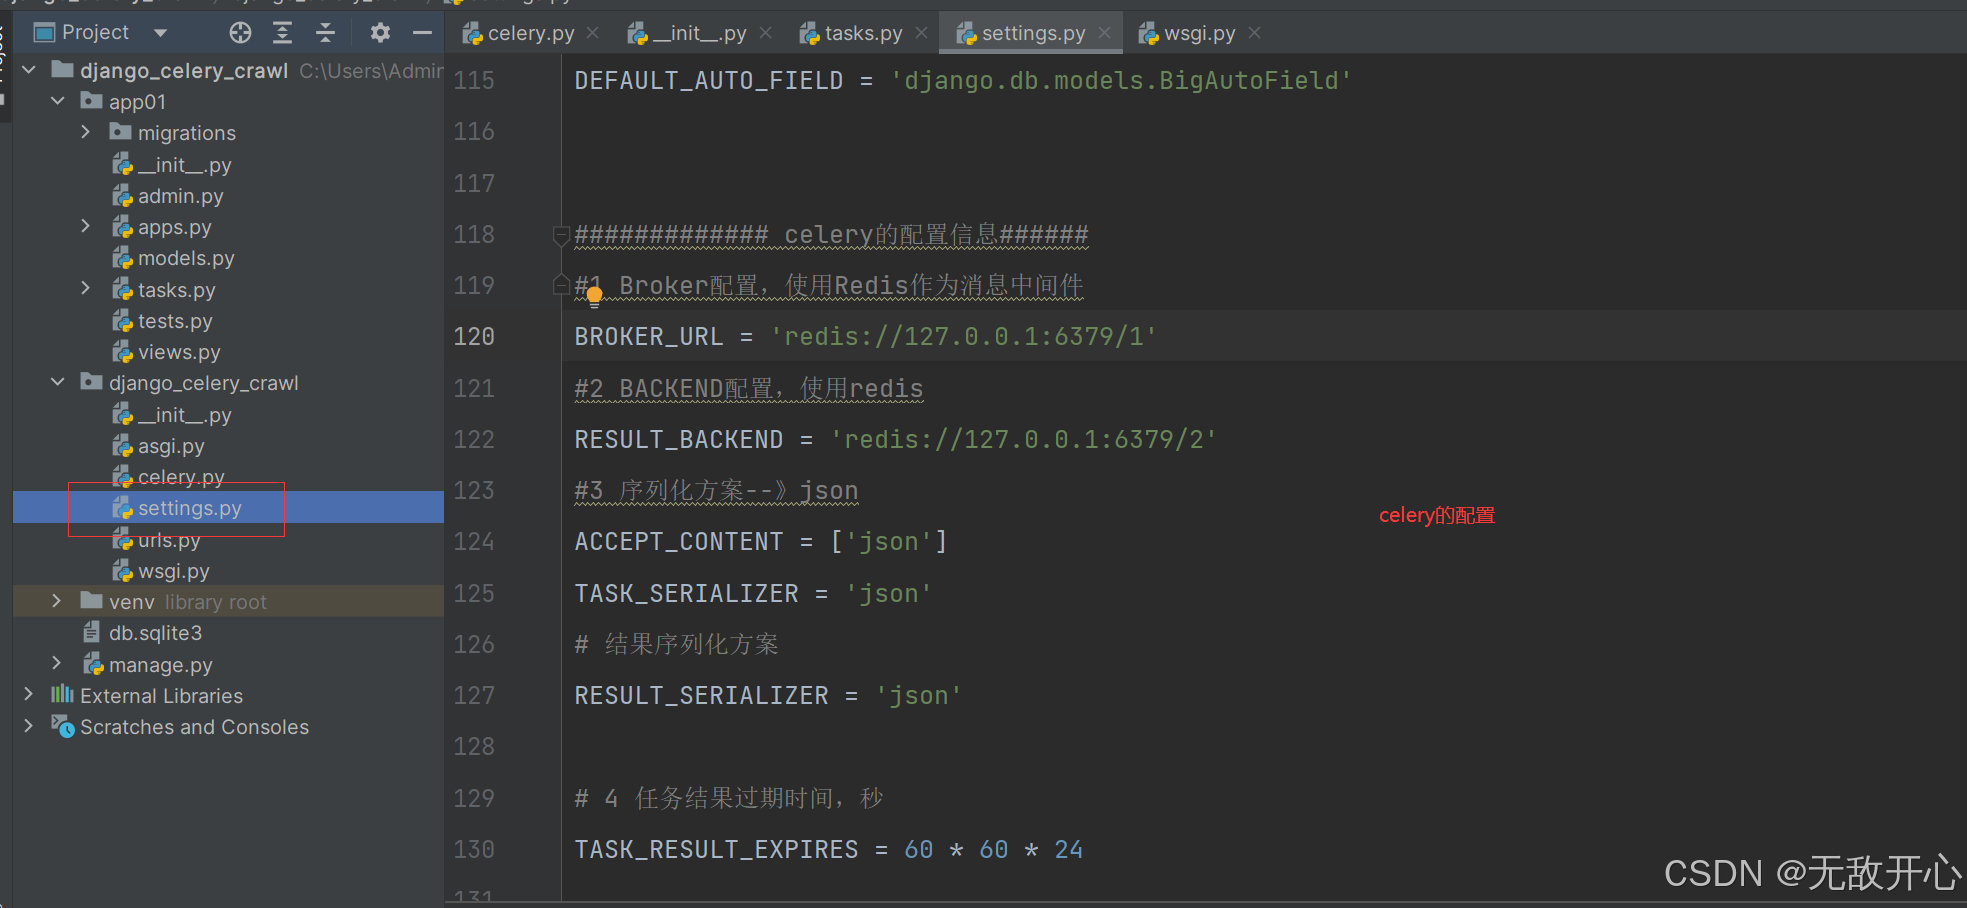The height and width of the screenshot is (908, 1967).
Task: Expand the apps.py node
Action: tap(86, 226)
